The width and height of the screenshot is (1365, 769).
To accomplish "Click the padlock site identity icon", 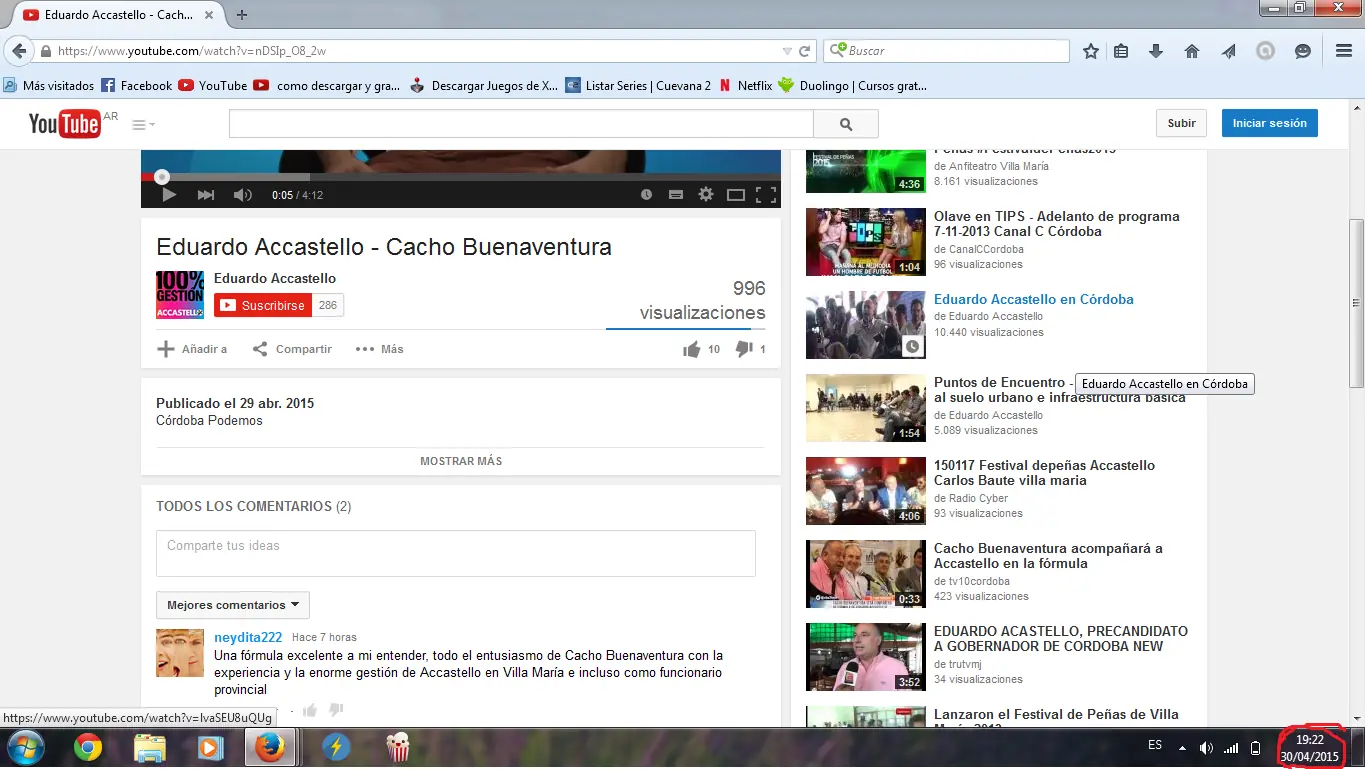I will tap(45, 51).
